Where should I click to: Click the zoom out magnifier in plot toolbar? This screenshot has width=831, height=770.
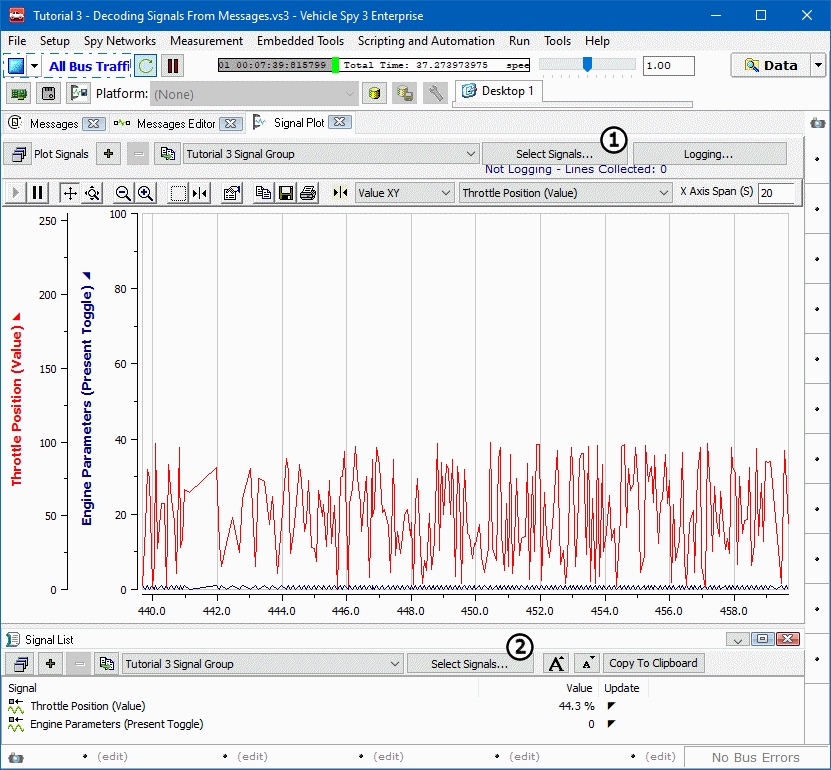click(123, 193)
